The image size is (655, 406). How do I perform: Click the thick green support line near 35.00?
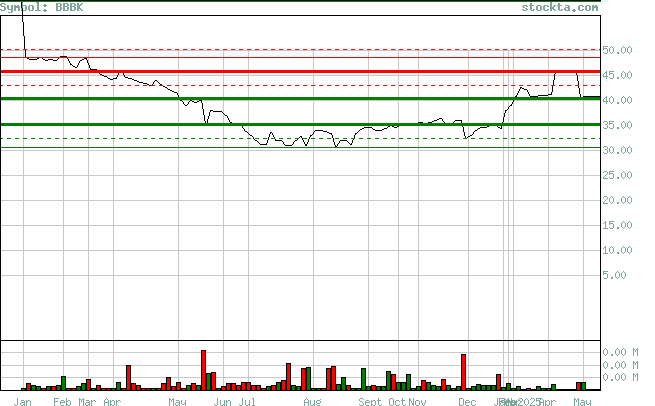pos(300,124)
